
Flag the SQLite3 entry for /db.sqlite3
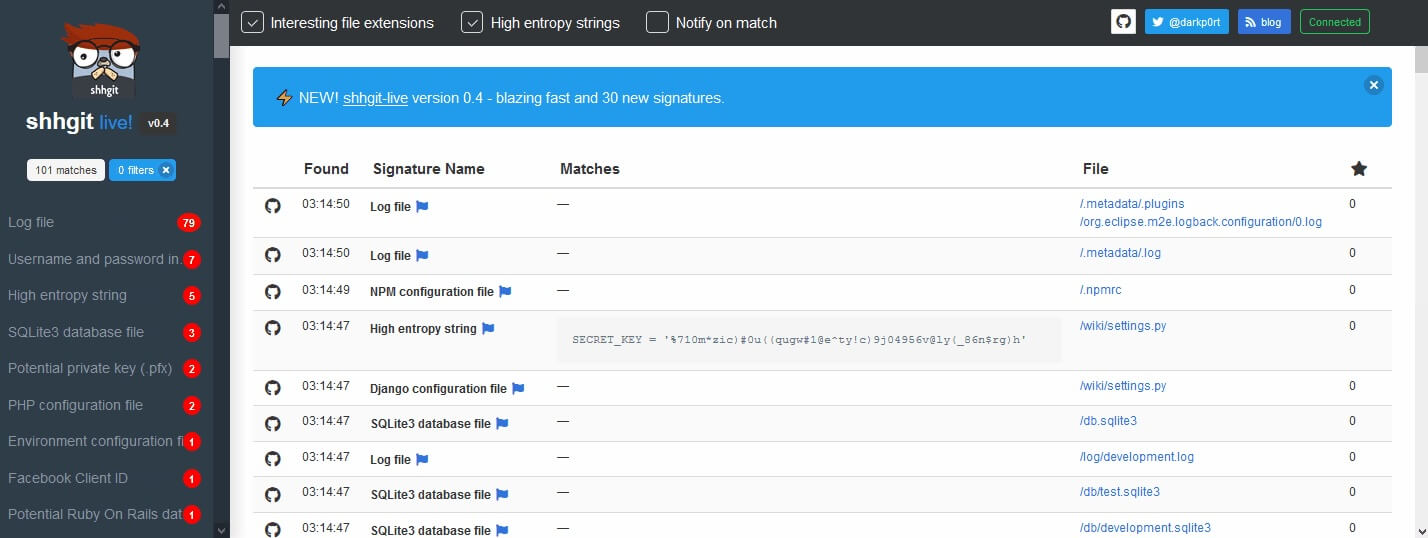pos(502,424)
